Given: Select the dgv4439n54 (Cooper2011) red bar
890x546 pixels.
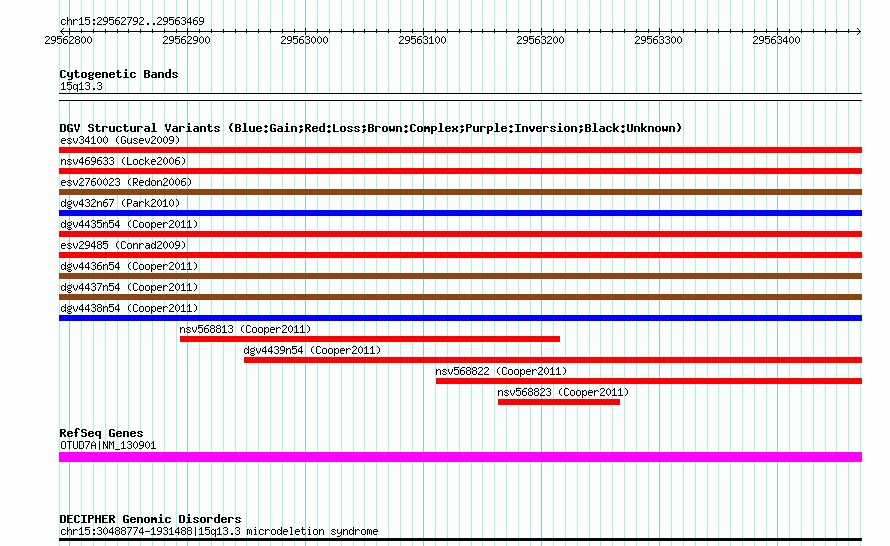Looking at the screenshot, I should [x=553, y=360].
